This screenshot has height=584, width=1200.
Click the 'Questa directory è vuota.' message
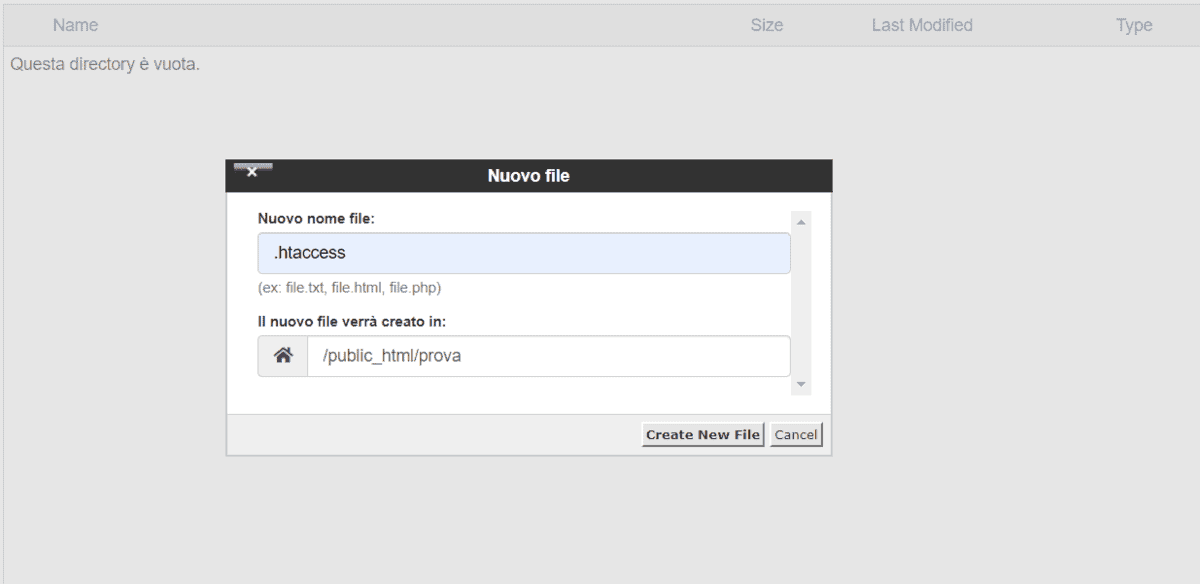click(x=105, y=65)
